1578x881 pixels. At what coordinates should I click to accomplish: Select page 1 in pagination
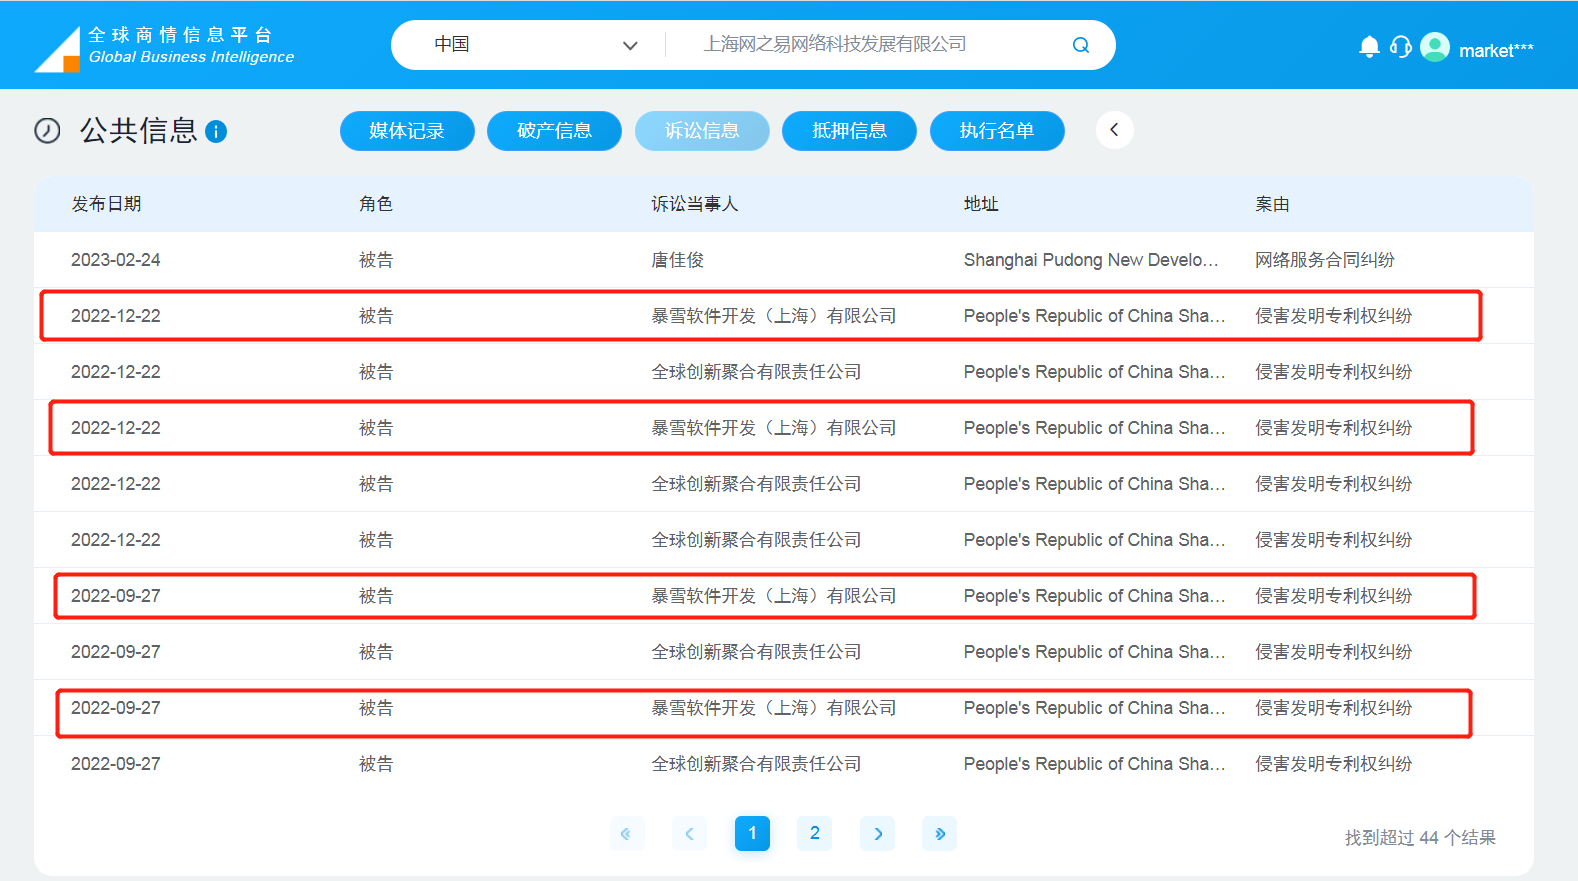[752, 833]
